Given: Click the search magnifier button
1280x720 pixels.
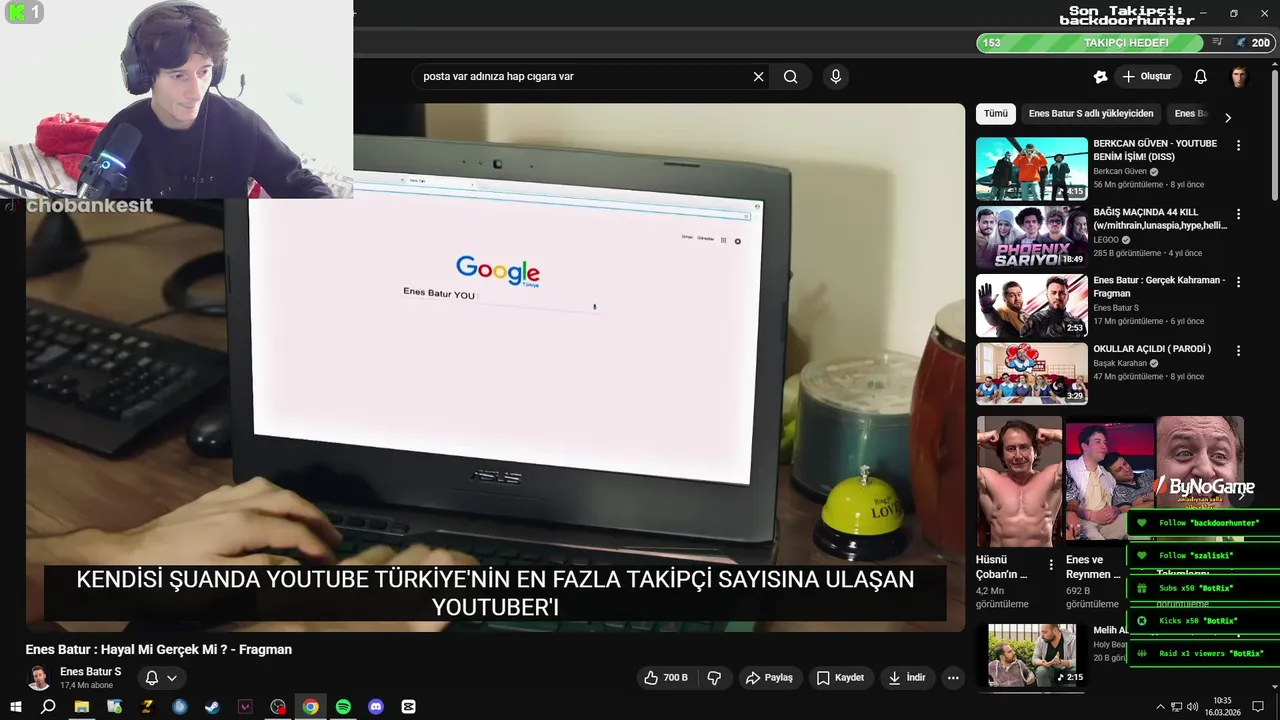Looking at the screenshot, I should click(x=791, y=77).
